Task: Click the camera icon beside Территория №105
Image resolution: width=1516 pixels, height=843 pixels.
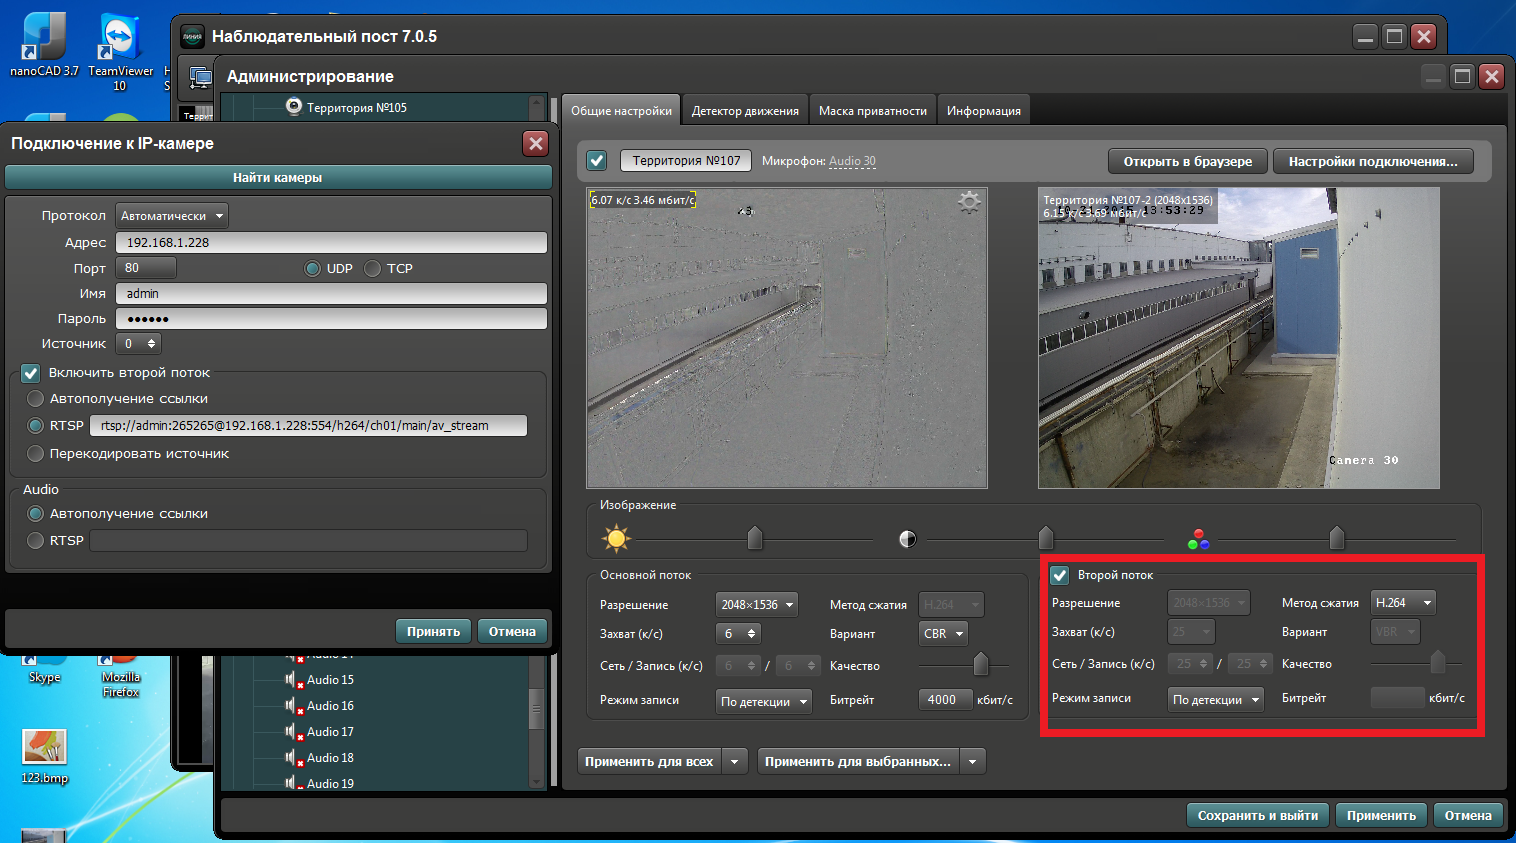Action: tap(293, 107)
